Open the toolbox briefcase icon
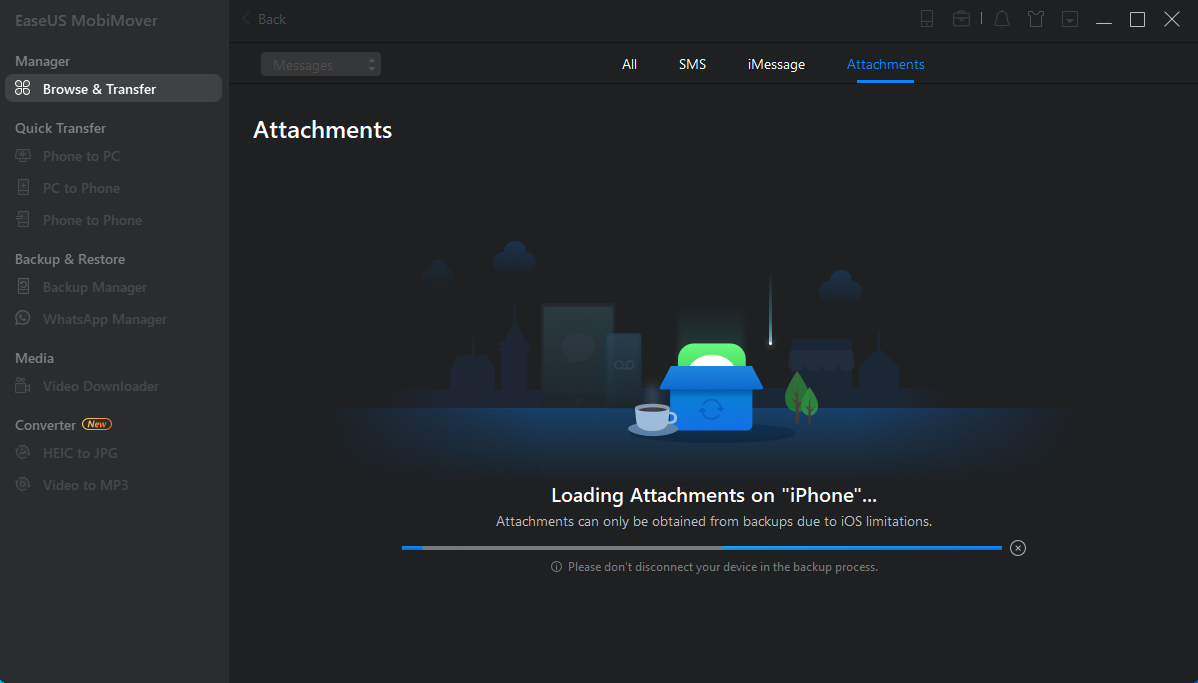1198x683 pixels. click(961, 19)
